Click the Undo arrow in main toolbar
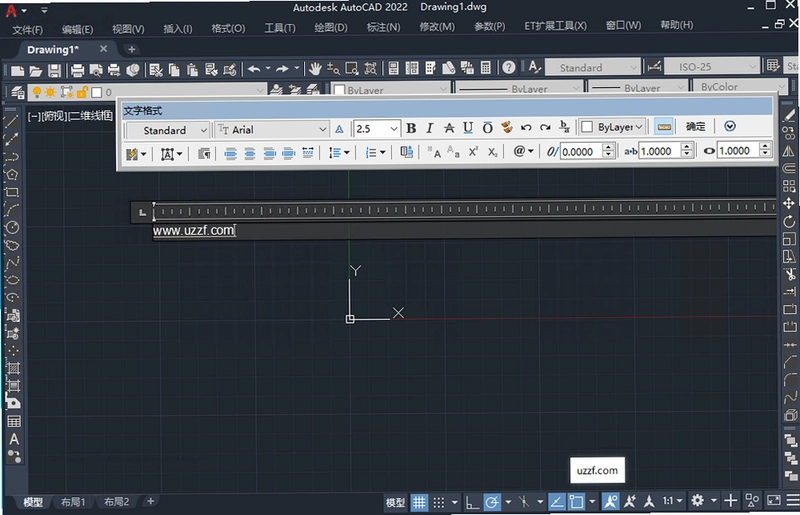 point(254,68)
